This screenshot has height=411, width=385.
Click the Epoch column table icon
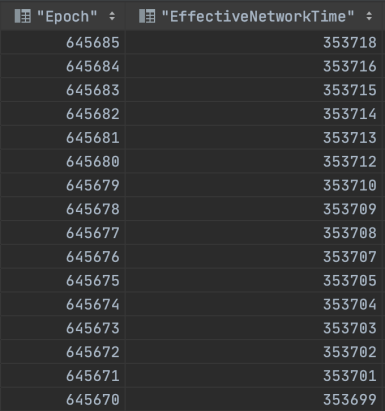23,16
